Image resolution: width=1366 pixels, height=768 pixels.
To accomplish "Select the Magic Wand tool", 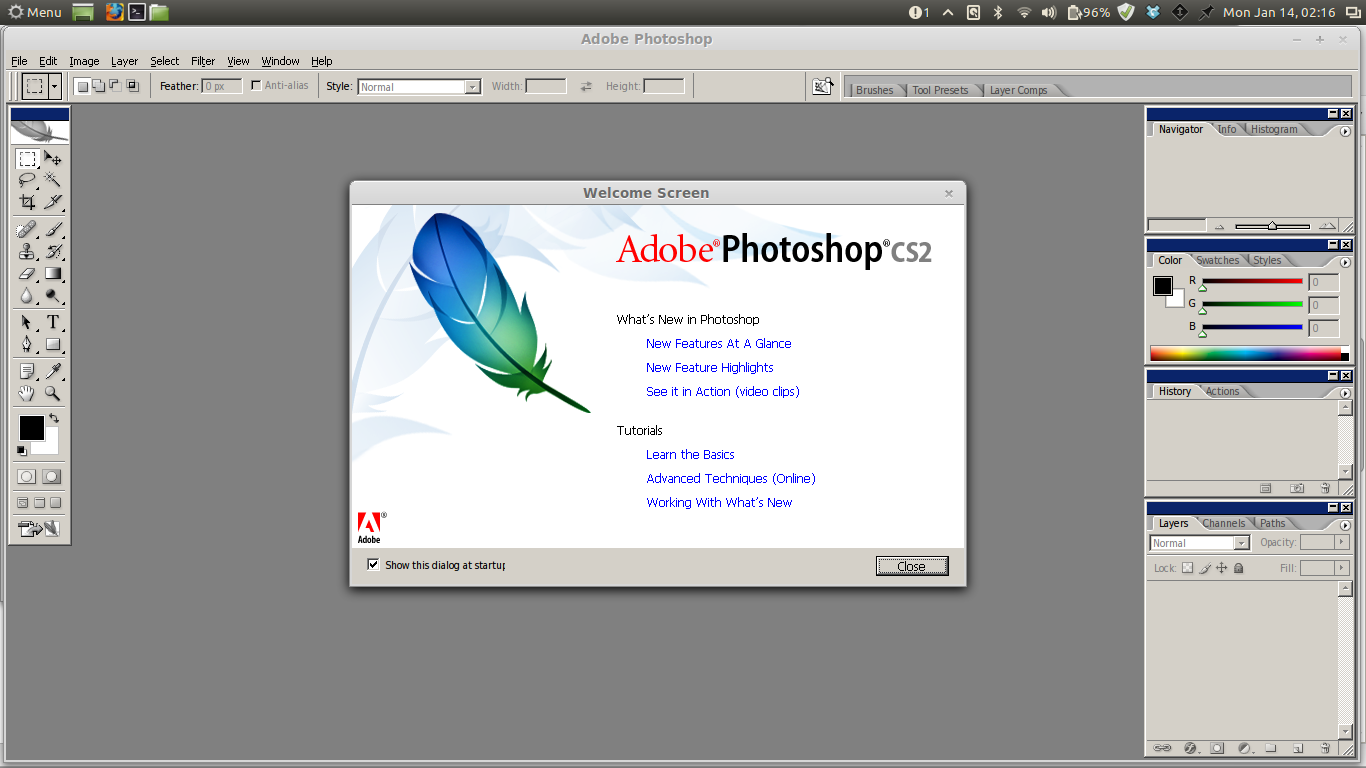I will [53, 180].
